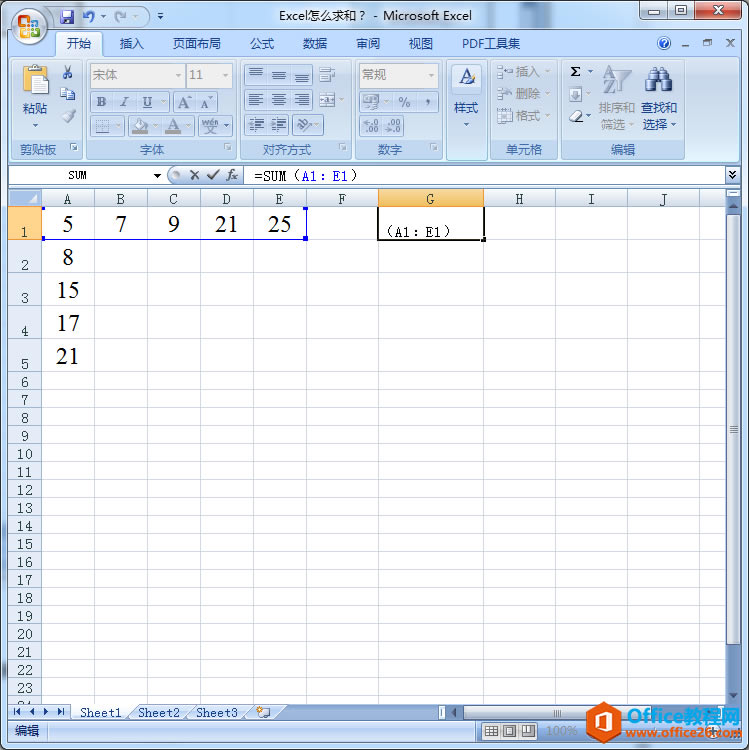Decrease the indent
749x750 pixels.
[x=256, y=125]
